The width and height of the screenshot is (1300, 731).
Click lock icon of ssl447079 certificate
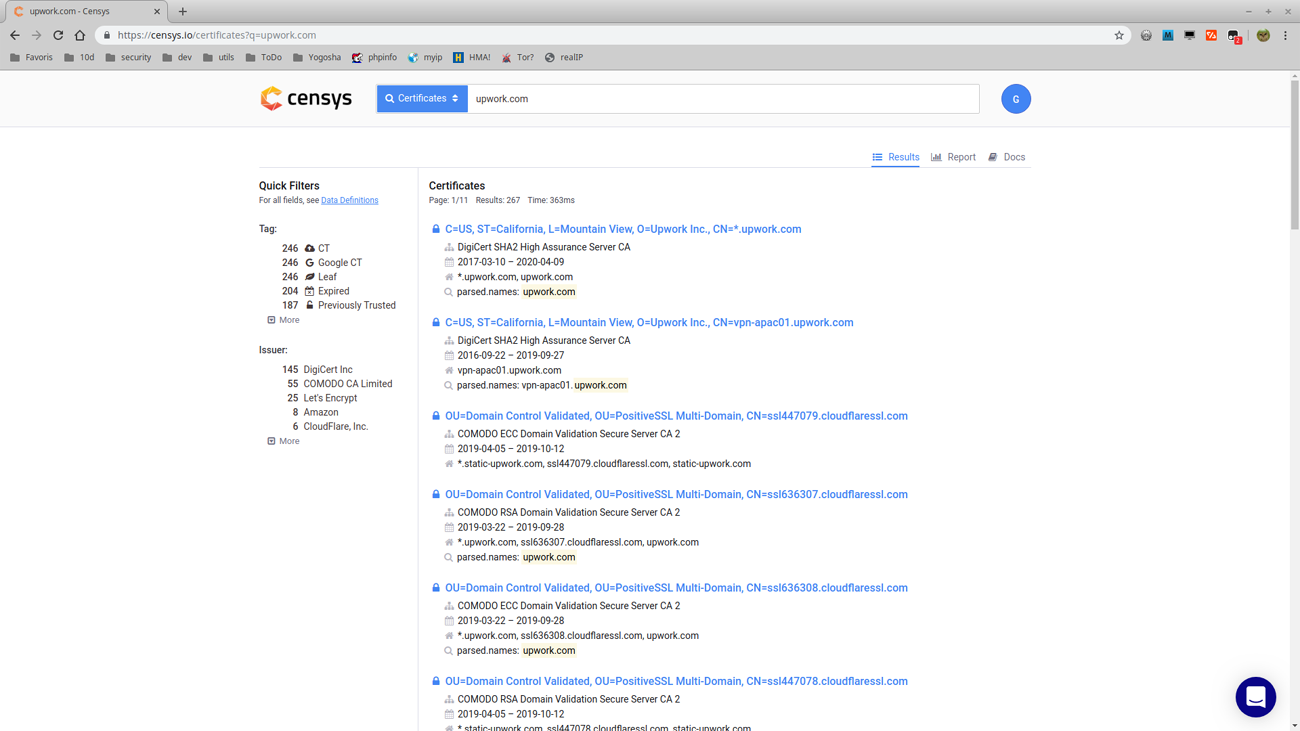point(436,416)
